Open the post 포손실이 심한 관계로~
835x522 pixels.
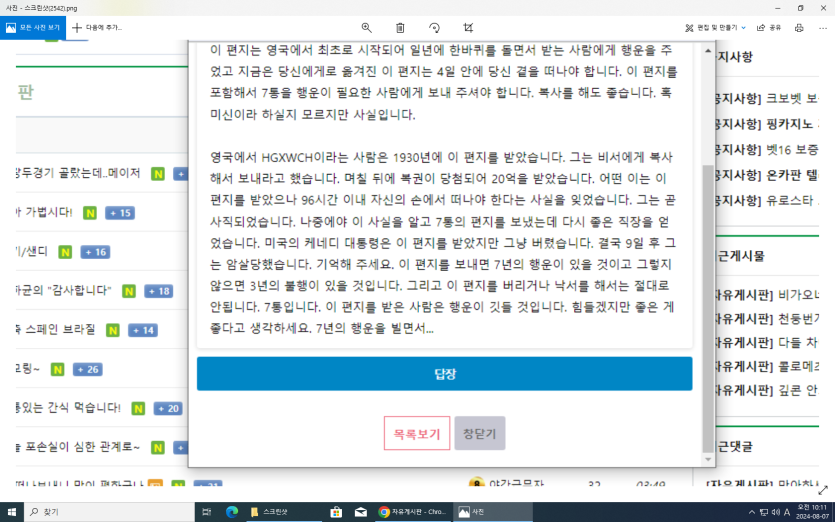pos(78,447)
